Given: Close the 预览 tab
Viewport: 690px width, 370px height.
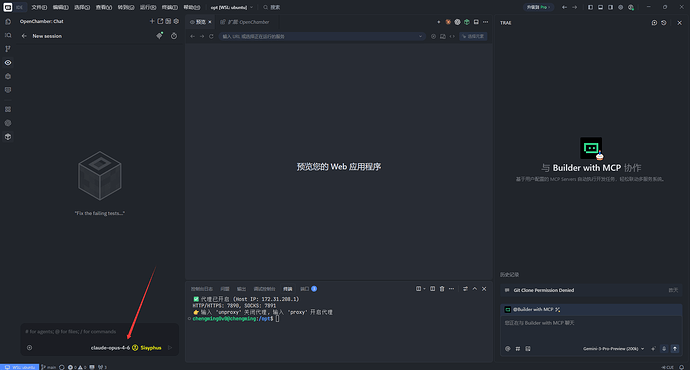Looking at the screenshot, I should [x=210, y=22].
